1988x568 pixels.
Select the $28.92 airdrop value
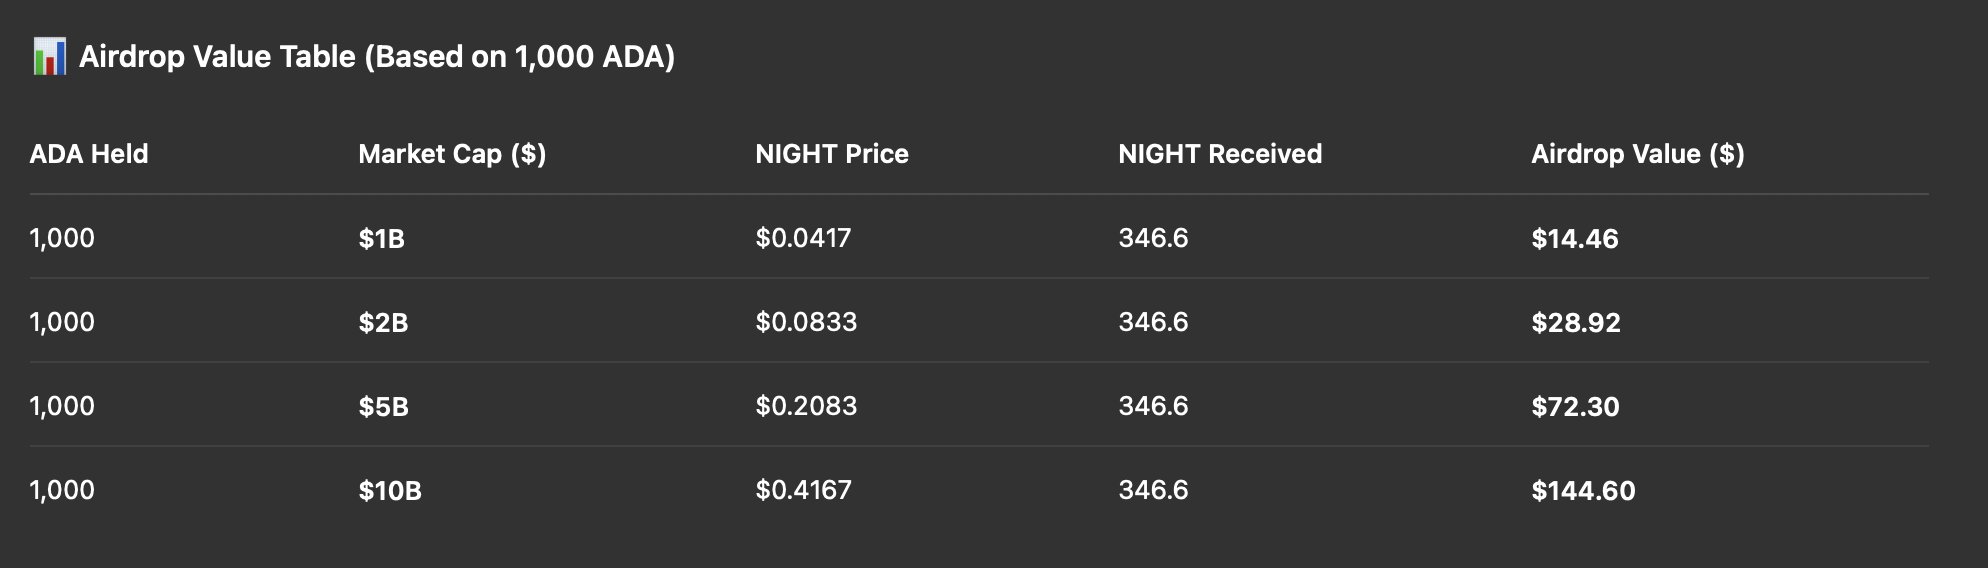[x=1576, y=322]
